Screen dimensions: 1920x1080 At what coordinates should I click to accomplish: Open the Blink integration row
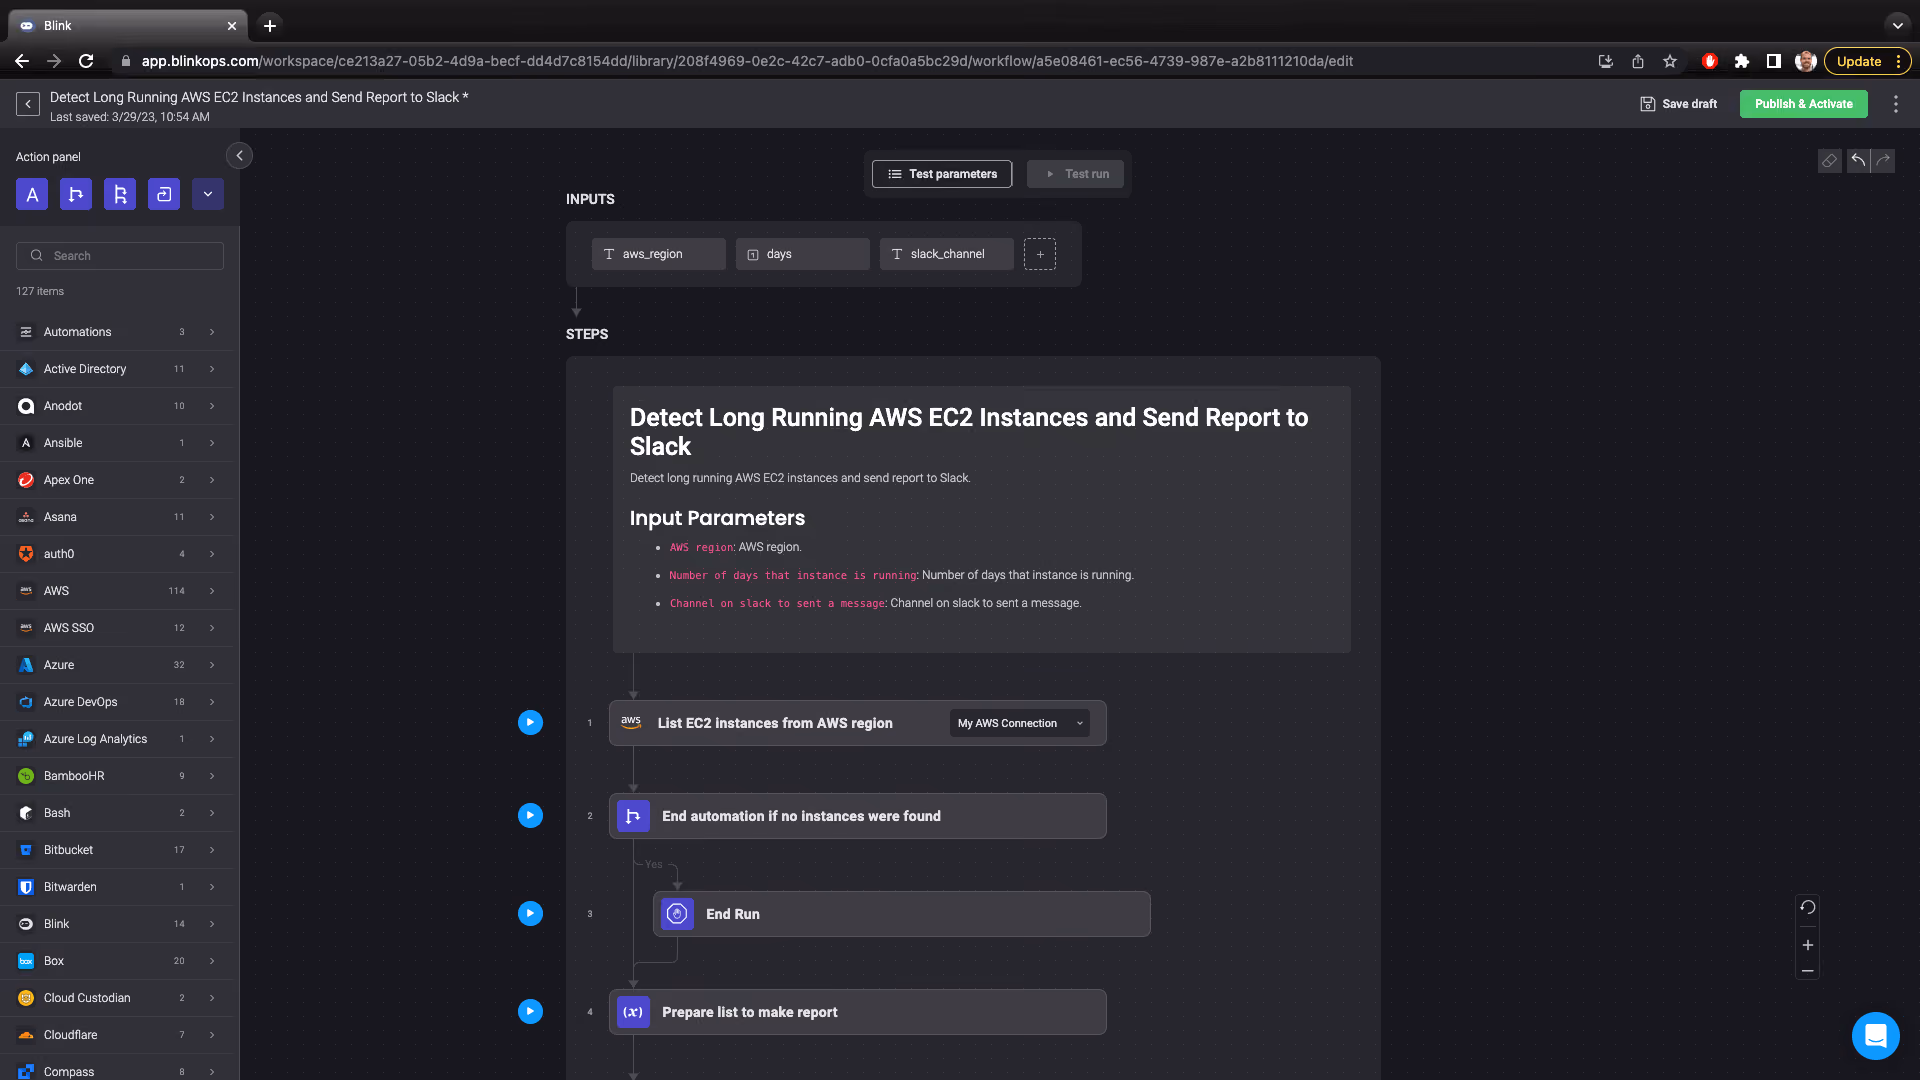click(x=118, y=924)
